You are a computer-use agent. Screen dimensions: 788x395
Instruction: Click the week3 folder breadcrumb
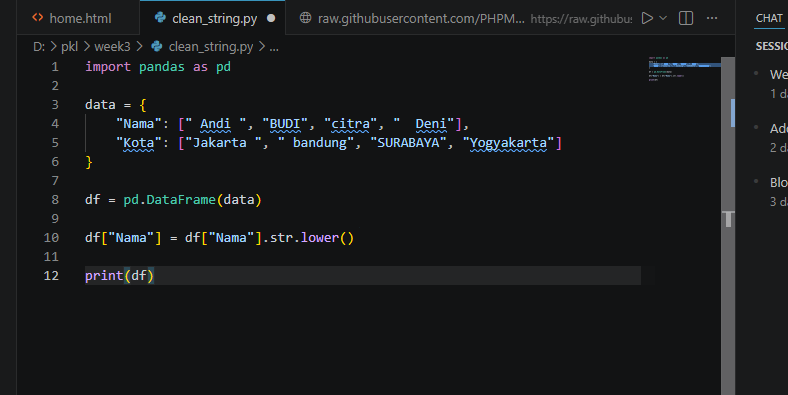pyautogui.click(x=112, y=47)
